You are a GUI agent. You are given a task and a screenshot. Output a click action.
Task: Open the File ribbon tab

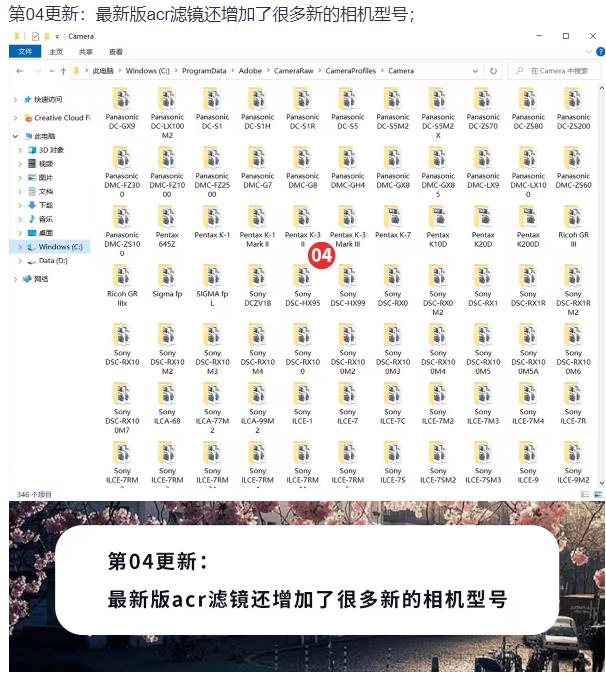(x=25, y=52)
